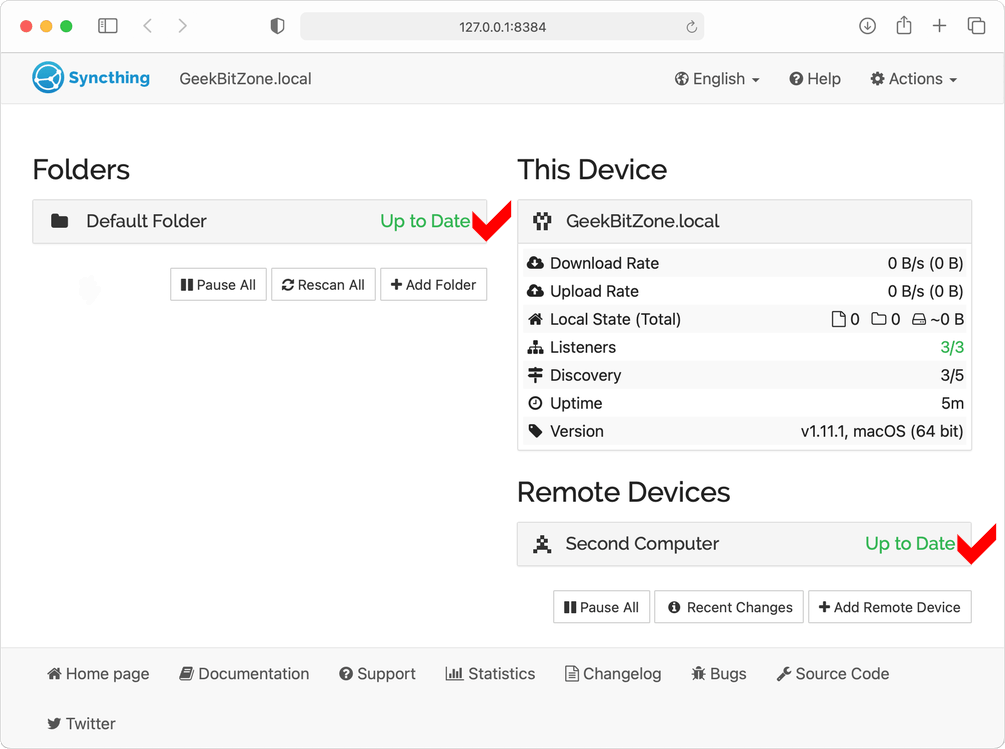Open a new Safari tab
Image resolution: width=1005 pixels, height=749 pixels.
(939, 26)
